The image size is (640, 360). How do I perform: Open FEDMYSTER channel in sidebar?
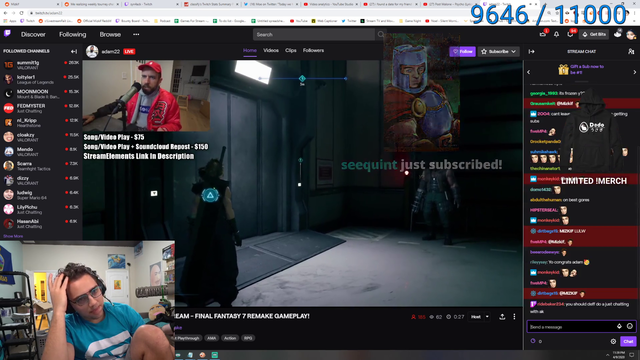[x=41, y=108]
